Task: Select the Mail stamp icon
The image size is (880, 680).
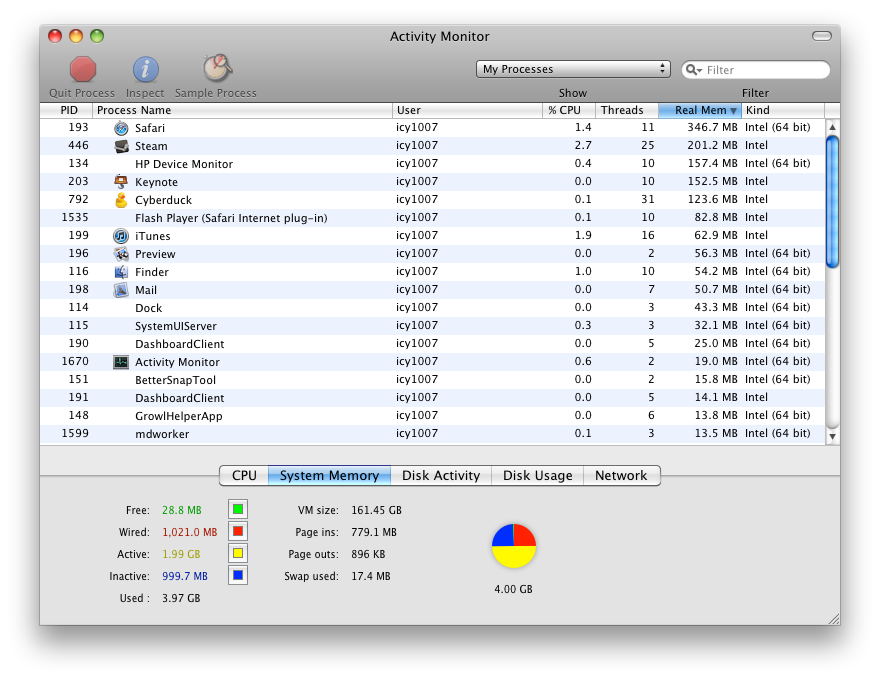Action: [x=121, y=290]
